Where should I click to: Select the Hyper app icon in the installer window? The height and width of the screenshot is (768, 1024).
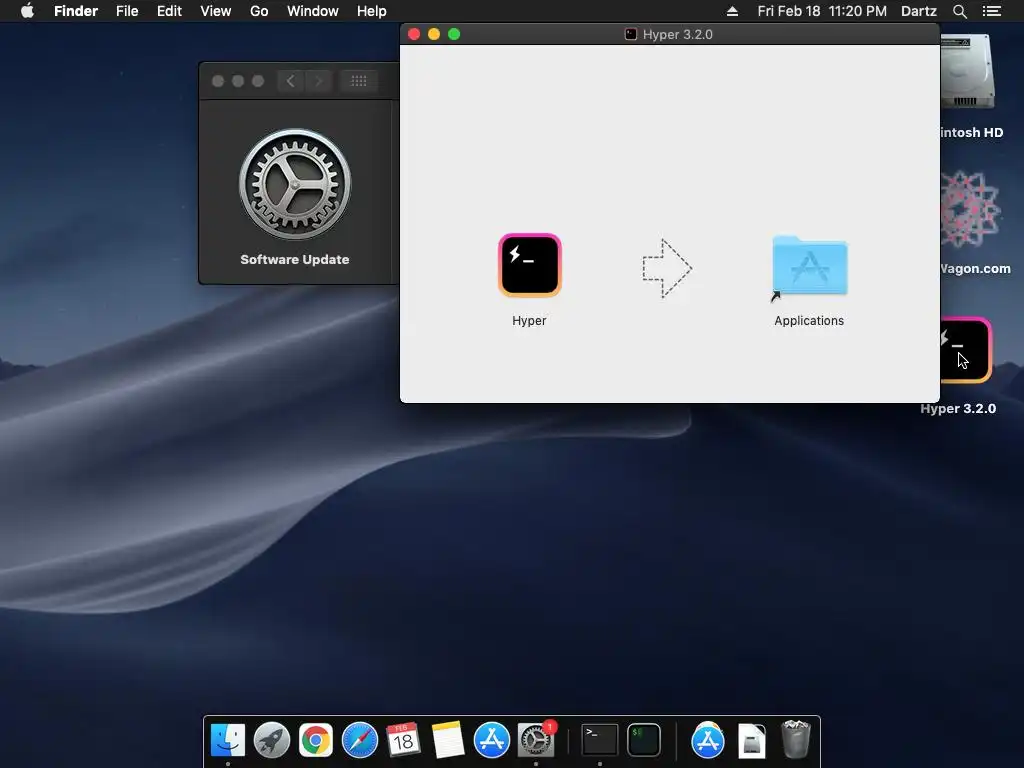(530, 265)
